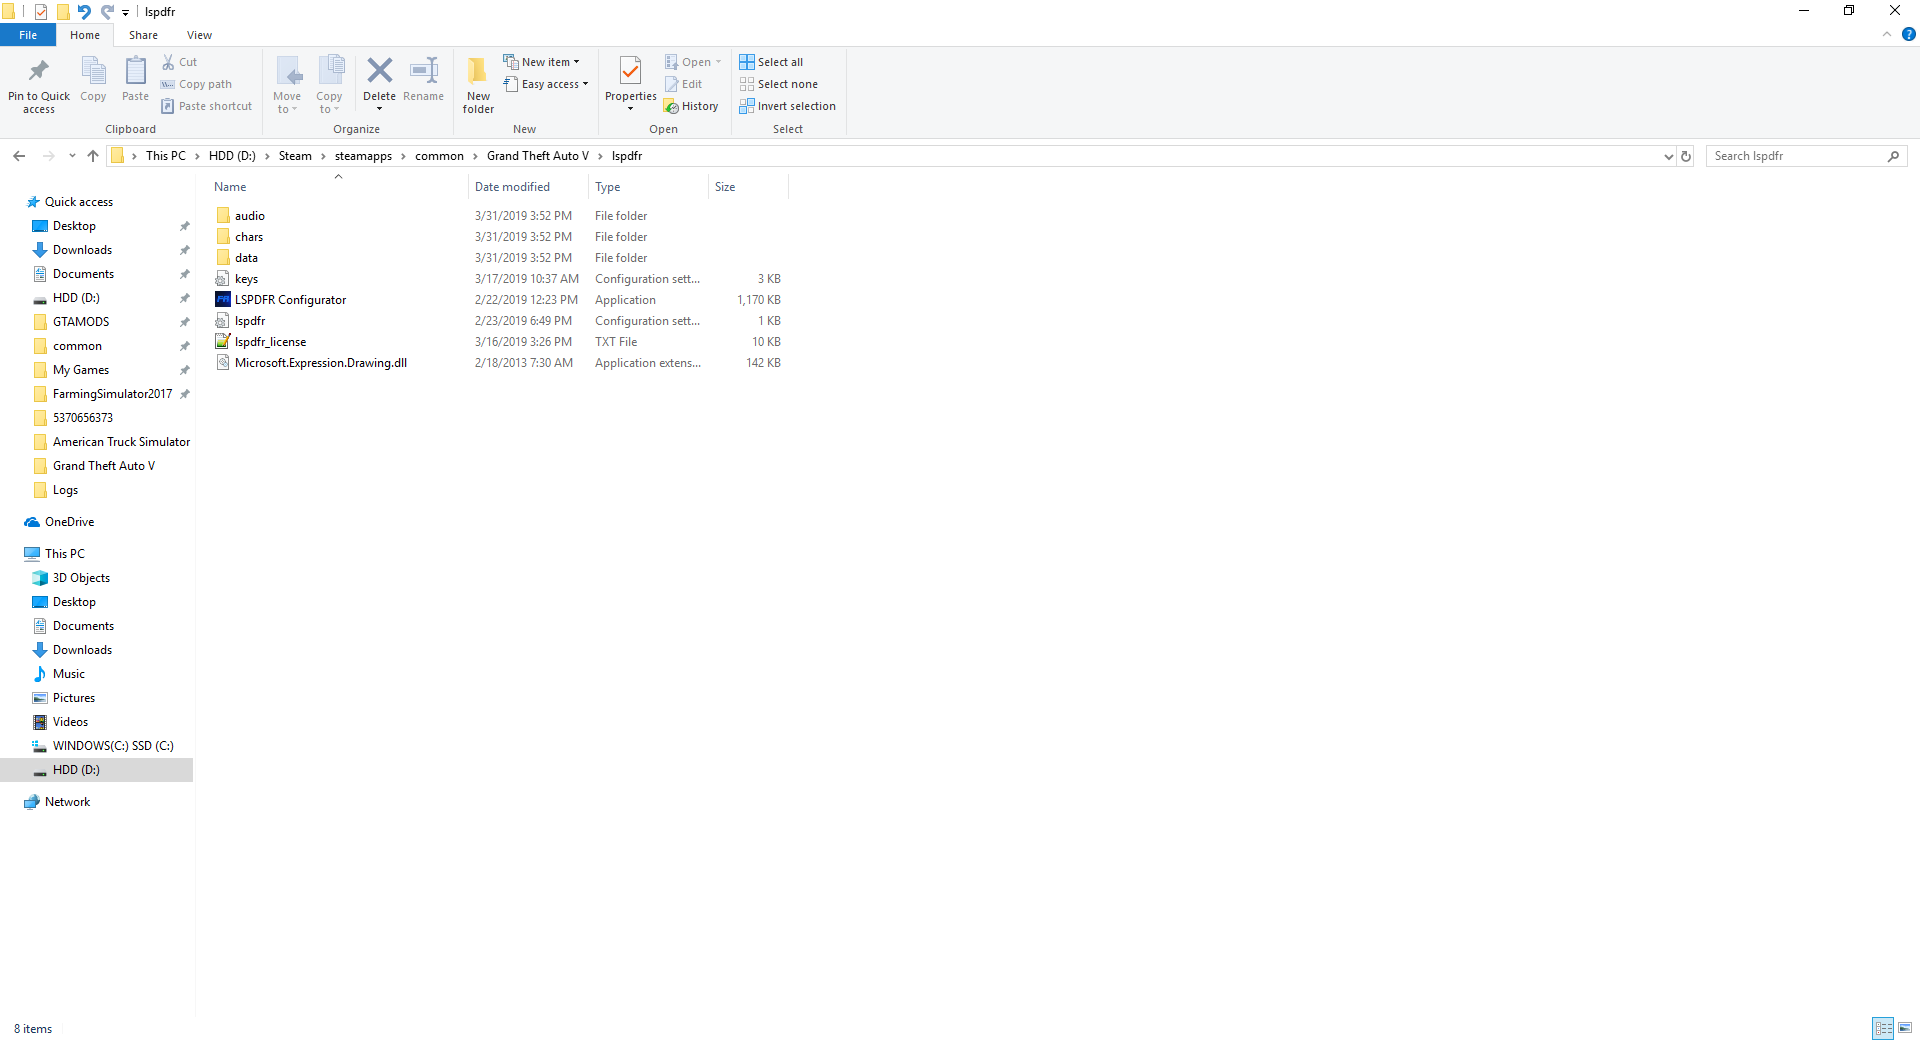The image size is (1920, 1040).
Task: Switch to the View ribbon tab
Action: click(199, 35)
